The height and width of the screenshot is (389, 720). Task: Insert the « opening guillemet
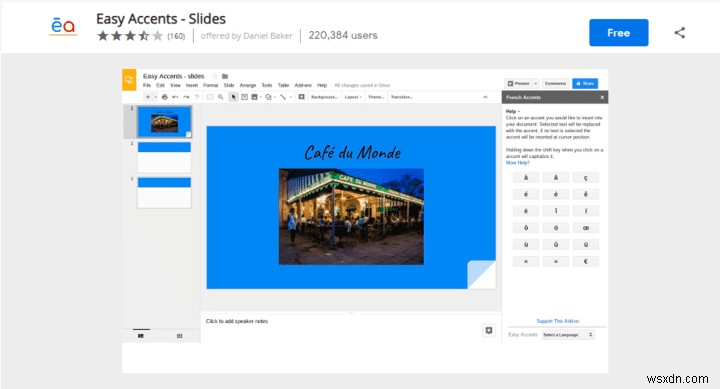pos(526,261)
